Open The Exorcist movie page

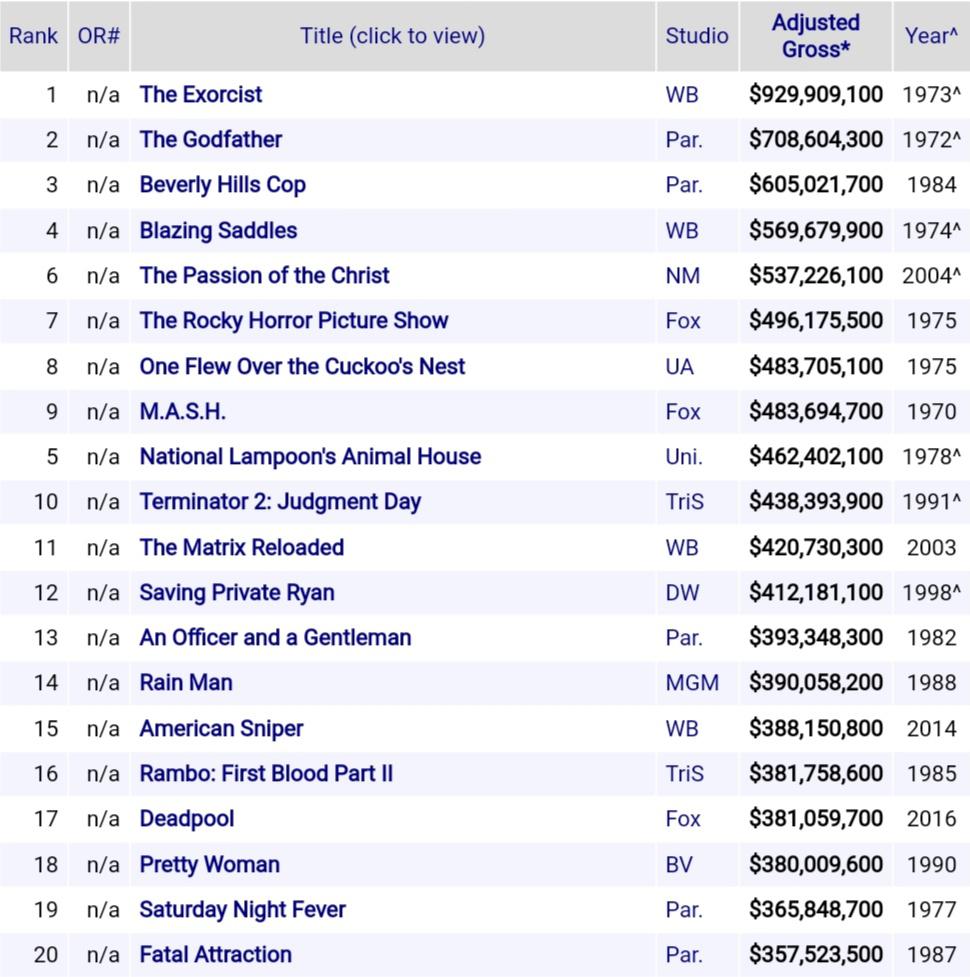tap(198, 94)
